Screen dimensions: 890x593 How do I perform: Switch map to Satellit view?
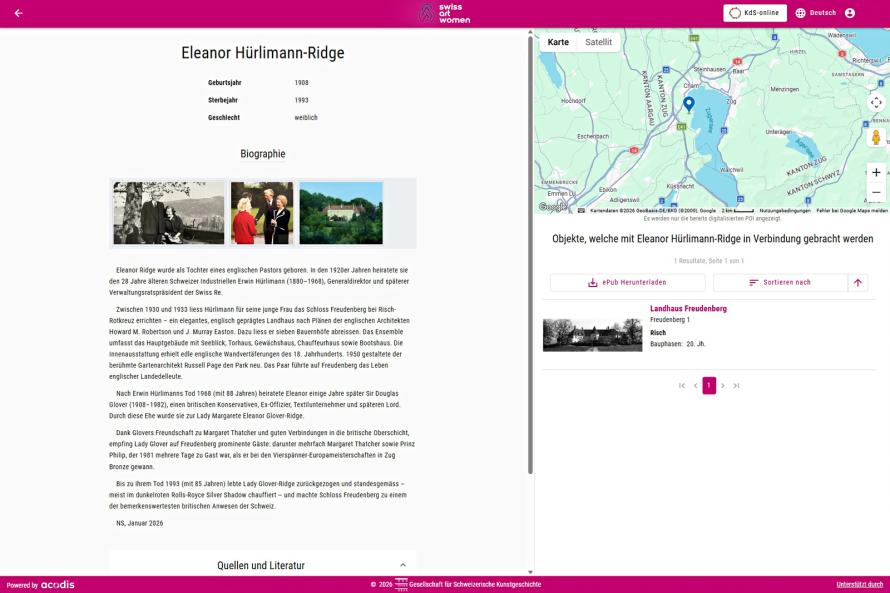point(598,42)
